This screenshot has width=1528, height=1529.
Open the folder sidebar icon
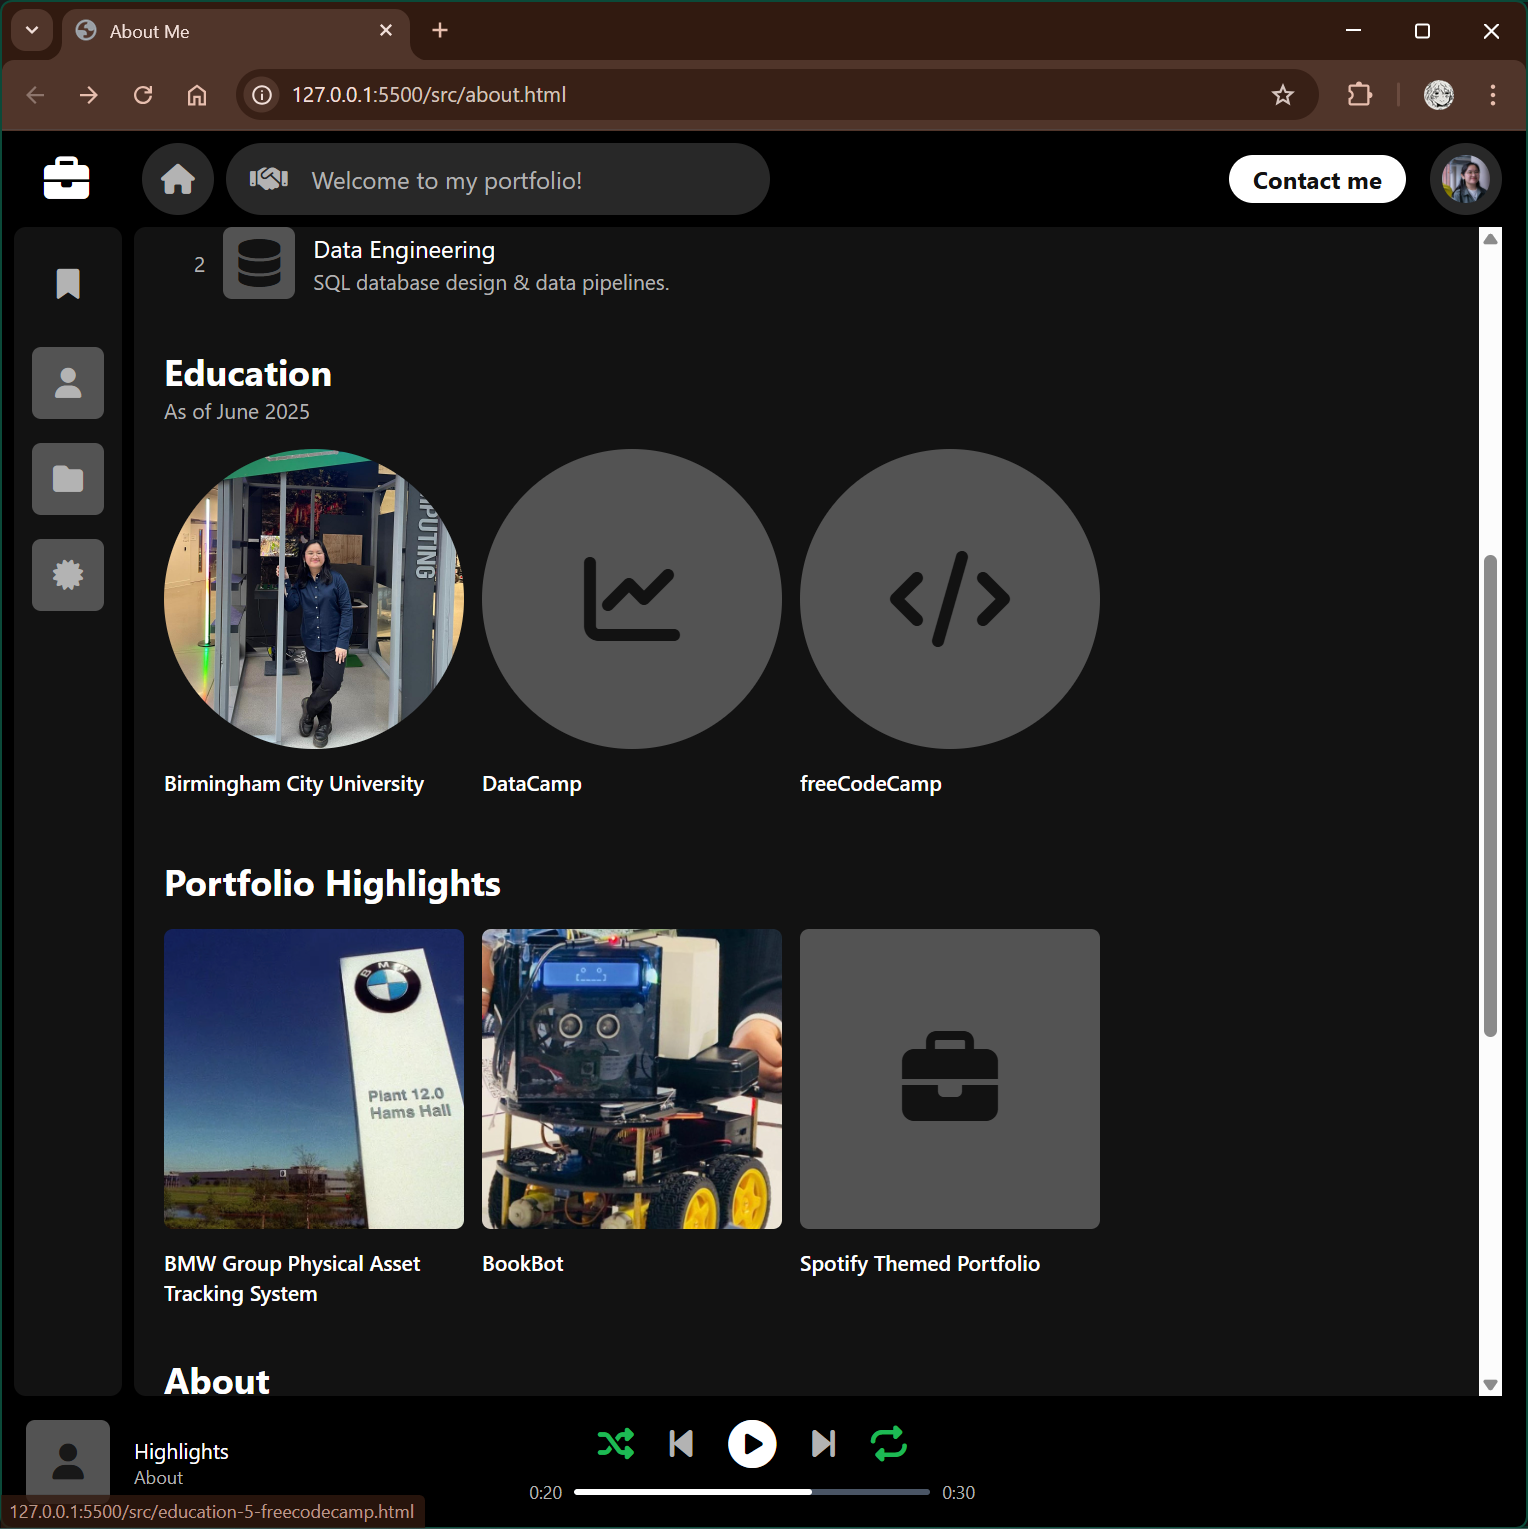[68, 479]
